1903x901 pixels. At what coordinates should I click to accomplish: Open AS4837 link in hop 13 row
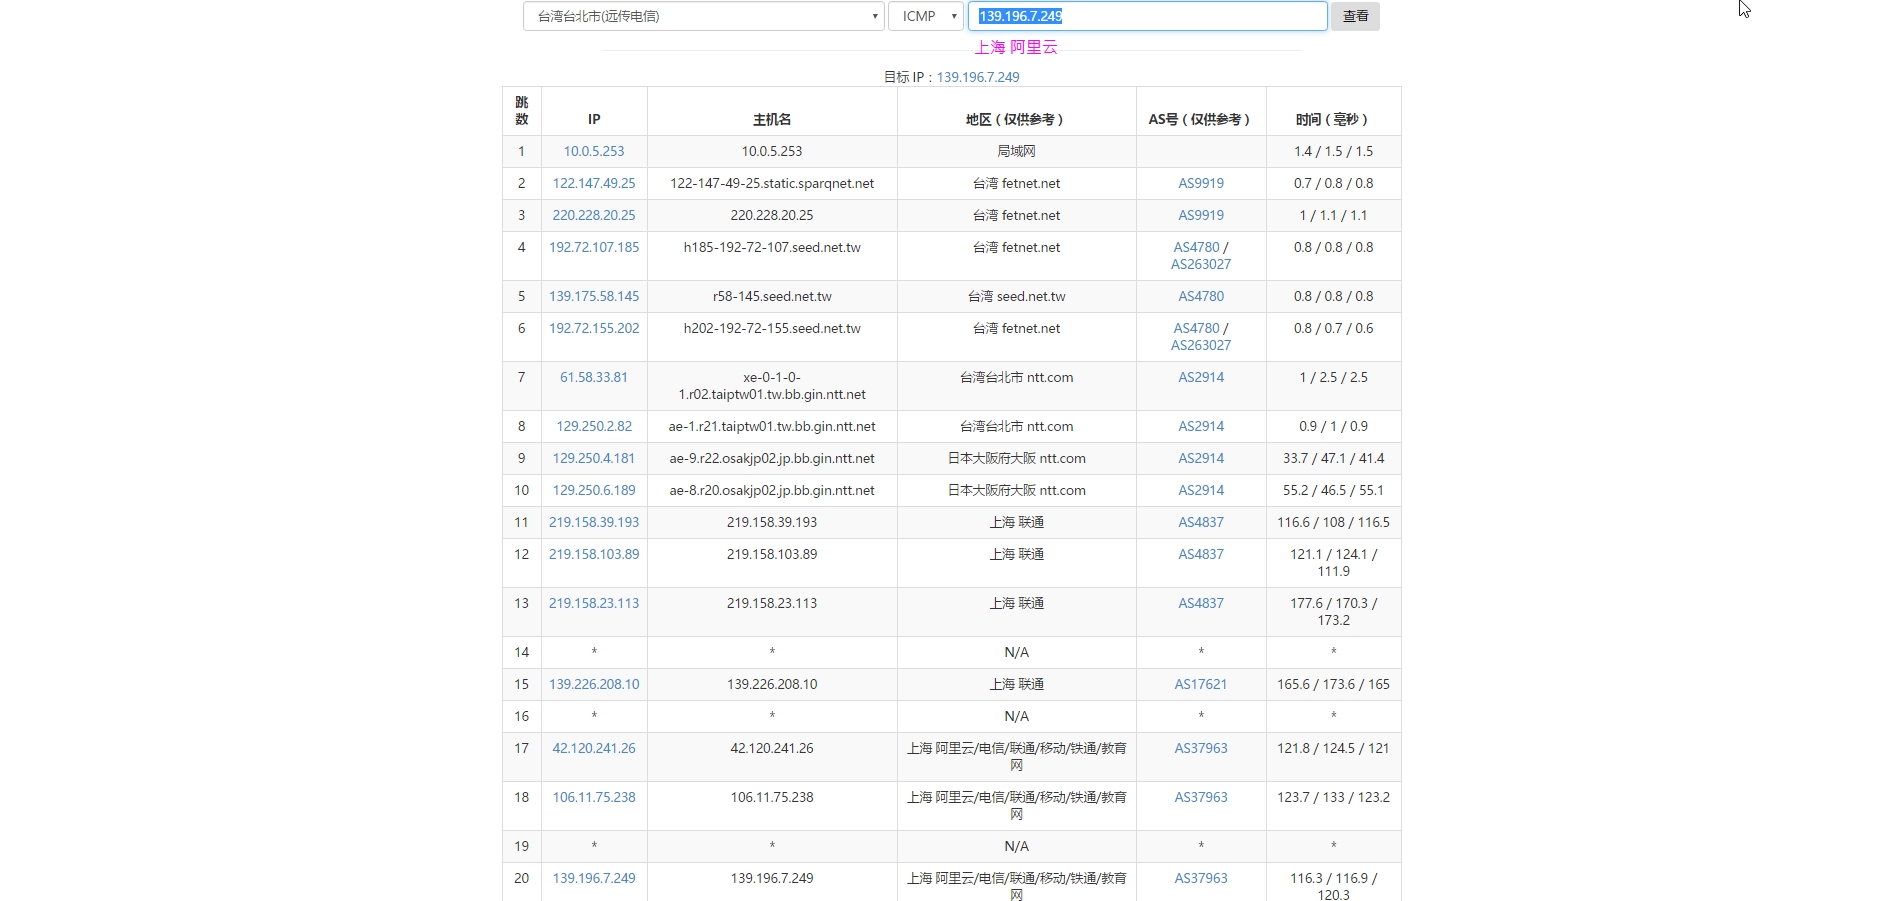pyautogui.click(x=1201, y=603)
